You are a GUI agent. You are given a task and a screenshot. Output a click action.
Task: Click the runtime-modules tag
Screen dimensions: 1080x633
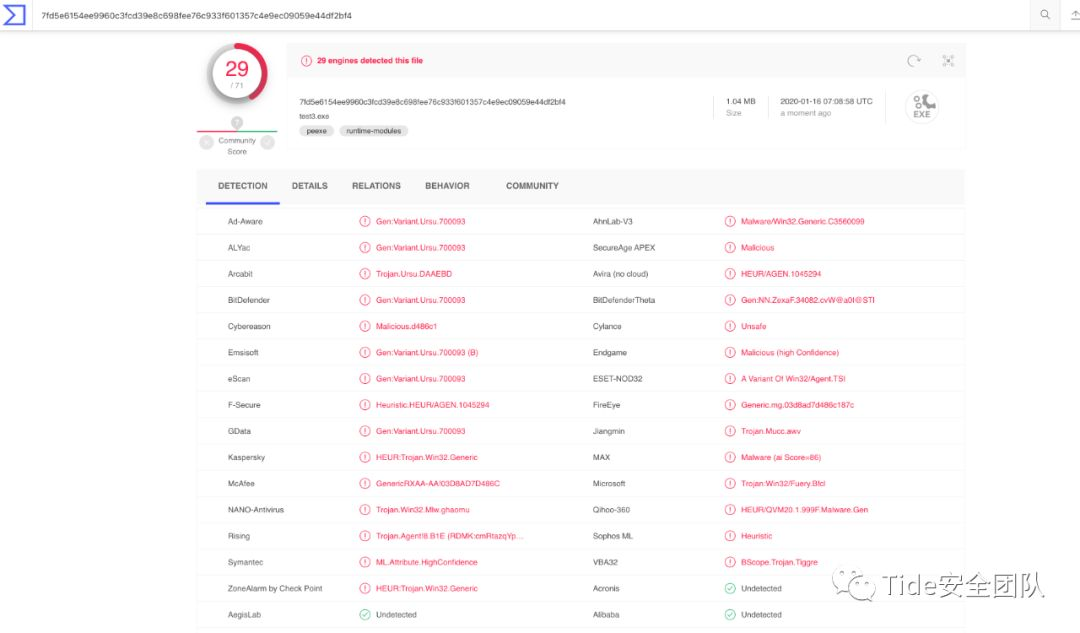tap(374, 131)
